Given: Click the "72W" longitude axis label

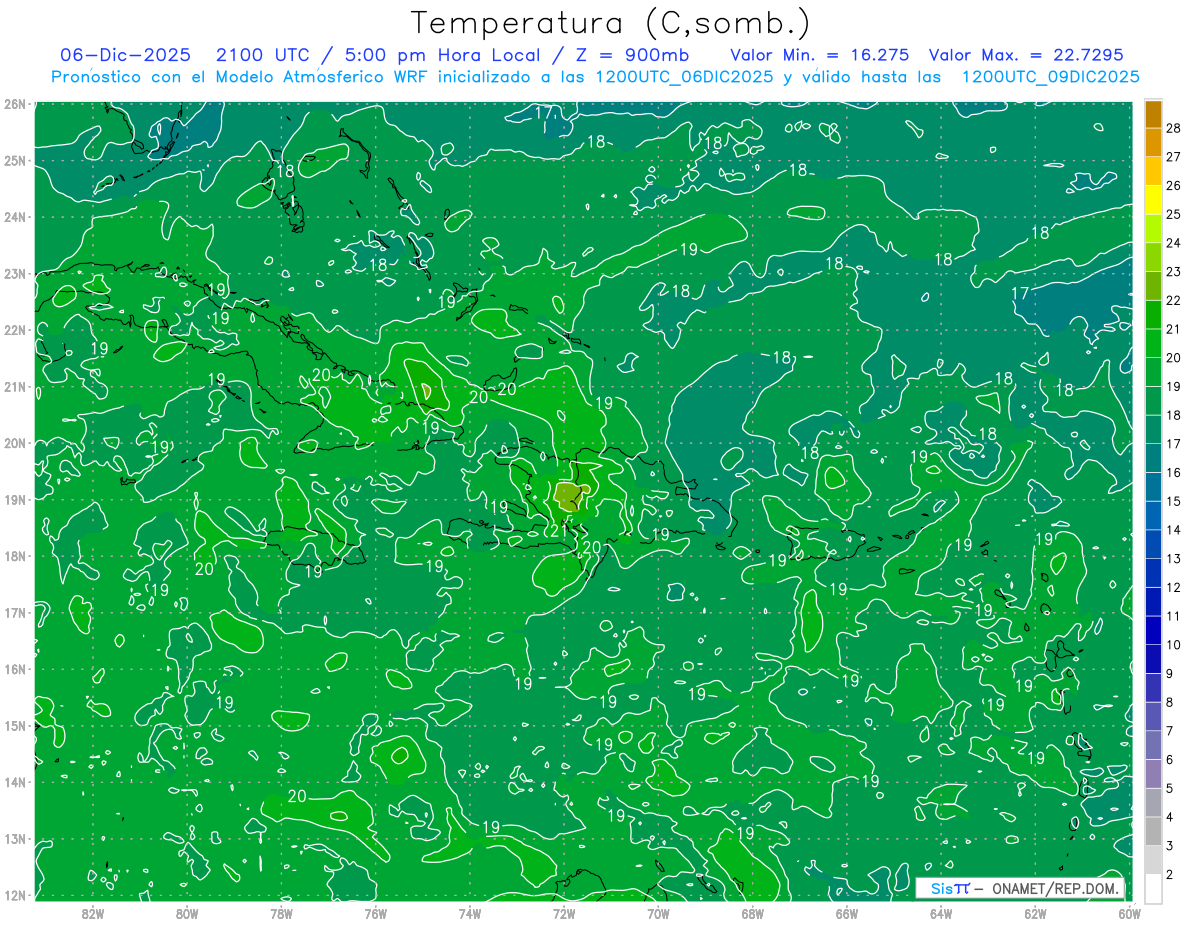Looking at the screenshot, I should click(x=564, y=913).
